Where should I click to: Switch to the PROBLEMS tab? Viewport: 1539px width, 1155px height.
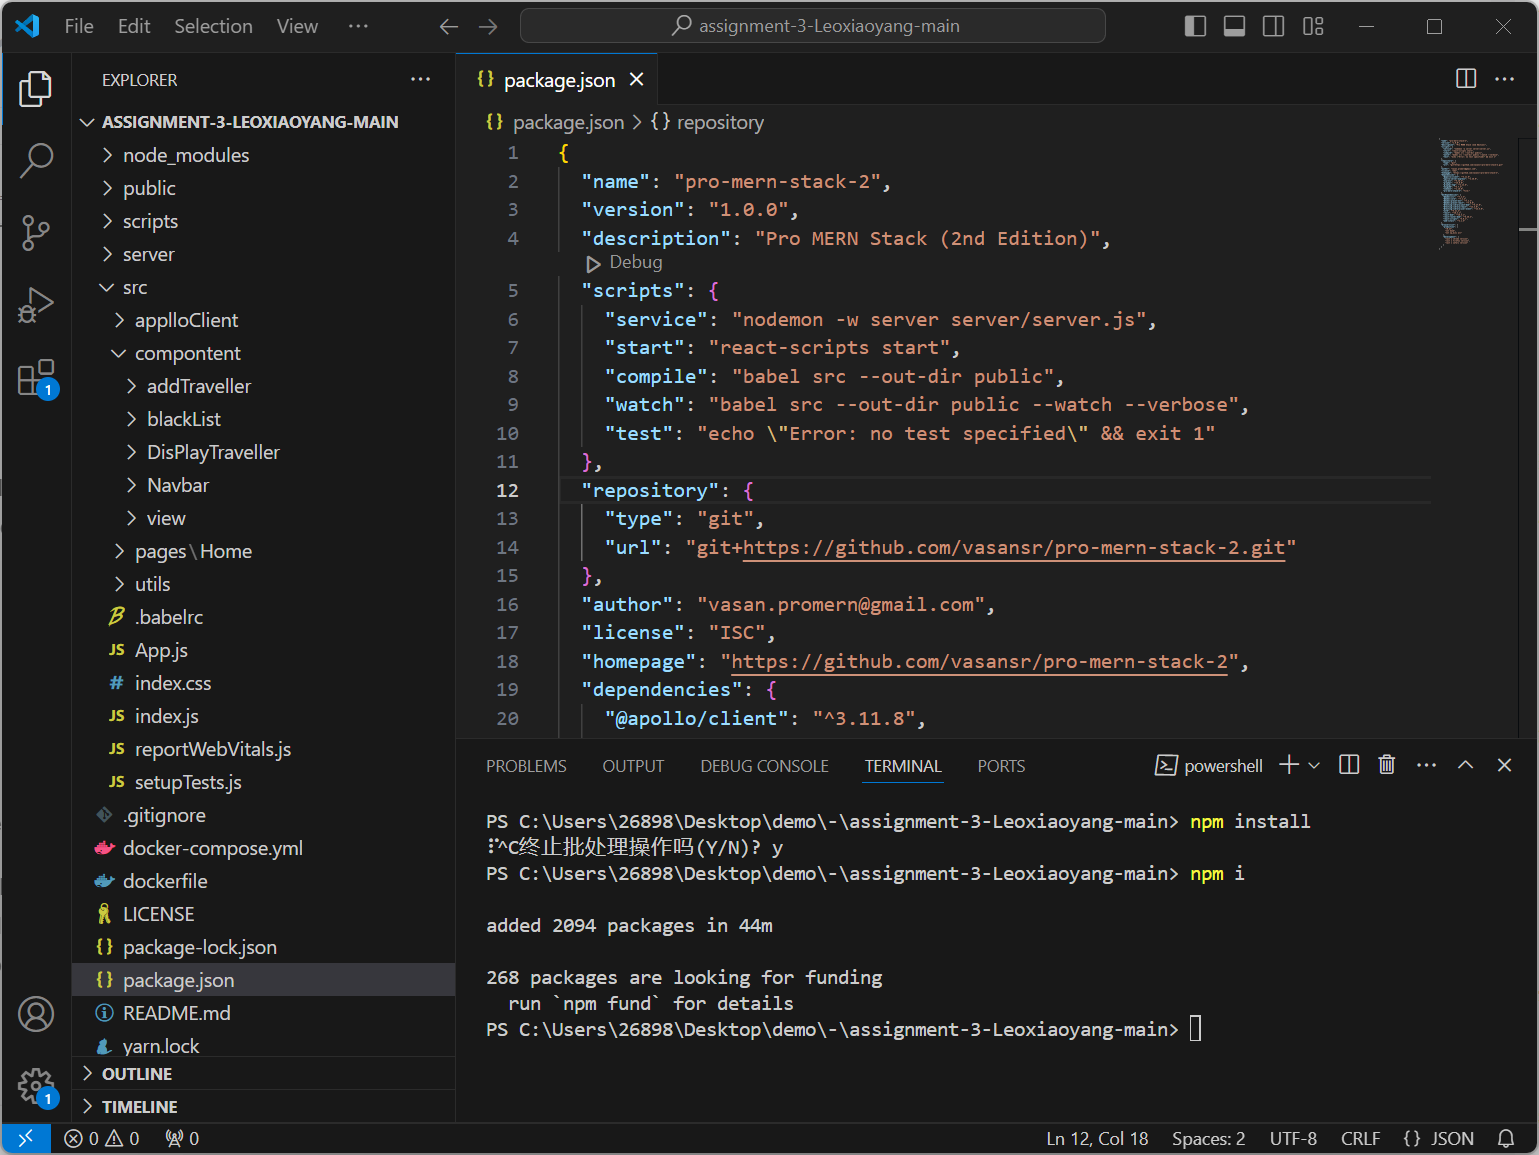coord(526,766)
